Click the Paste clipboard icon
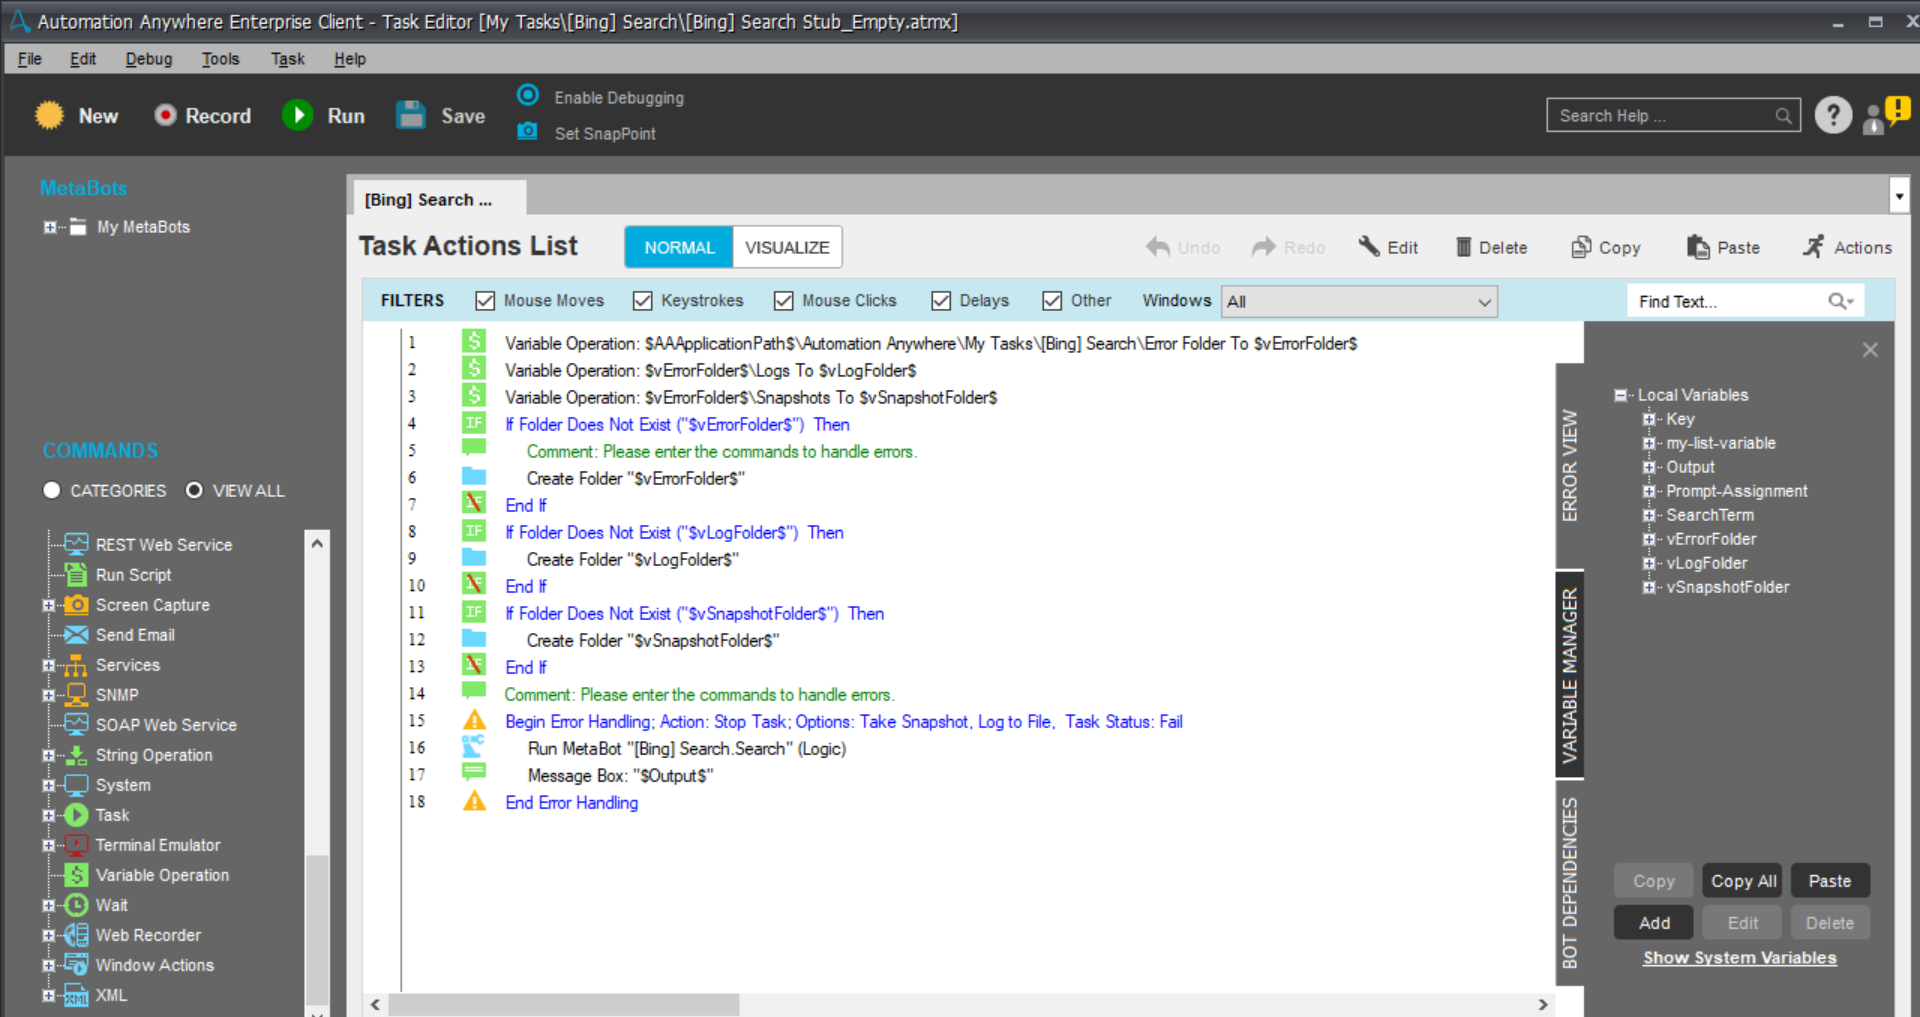 click(x=1698, y=247)
